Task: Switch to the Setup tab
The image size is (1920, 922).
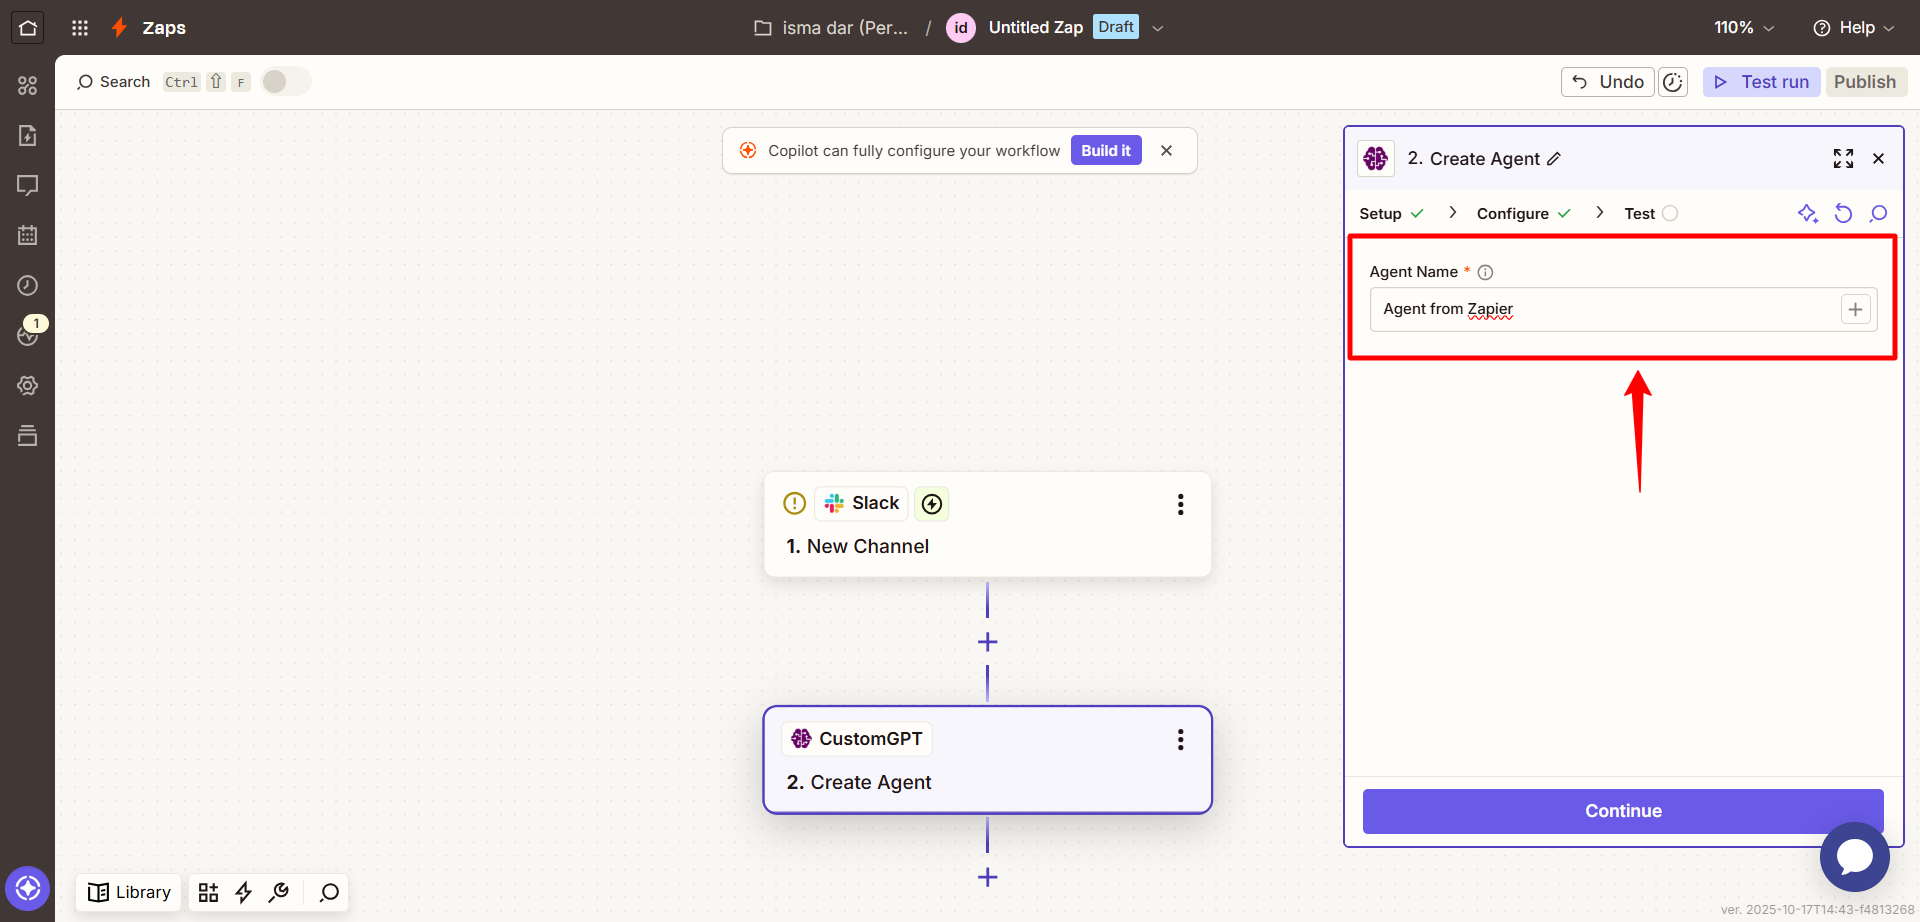Action: point(1391,213)
